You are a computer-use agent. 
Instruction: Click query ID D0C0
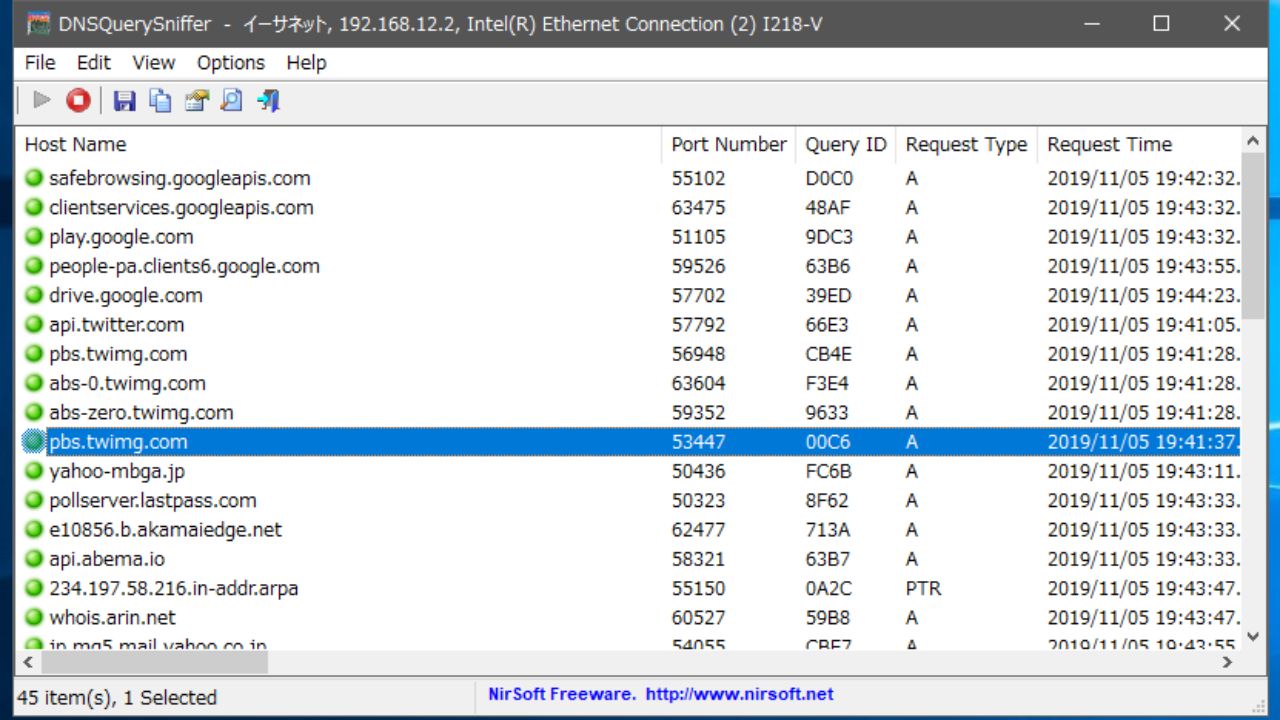coord(829,178)
